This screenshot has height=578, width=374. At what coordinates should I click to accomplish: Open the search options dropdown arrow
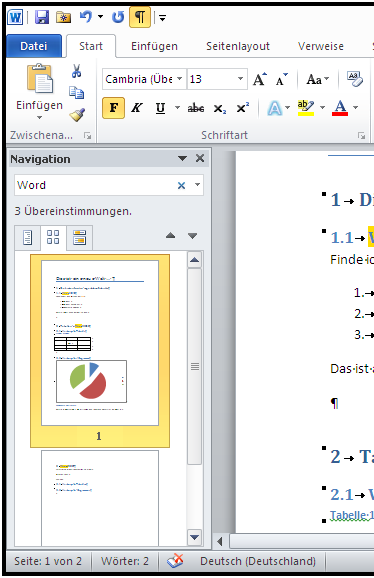point(198,185)
